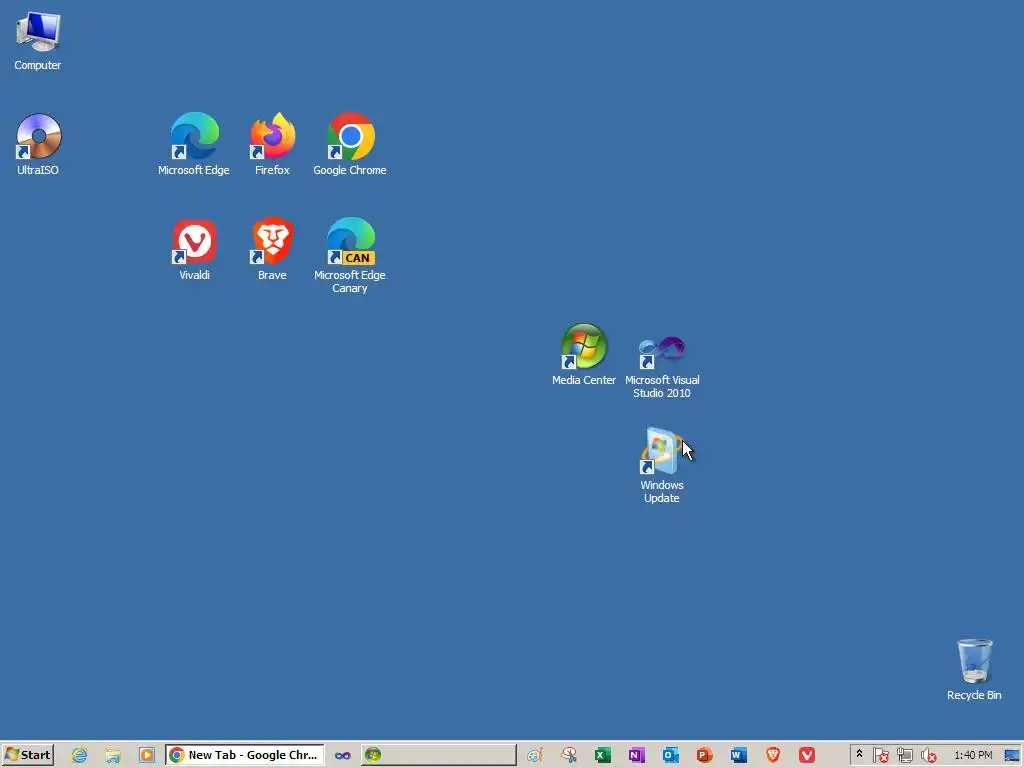Launch Brave from the taskbar
The height and width of the screenshot is (768, 1024).
773,756
